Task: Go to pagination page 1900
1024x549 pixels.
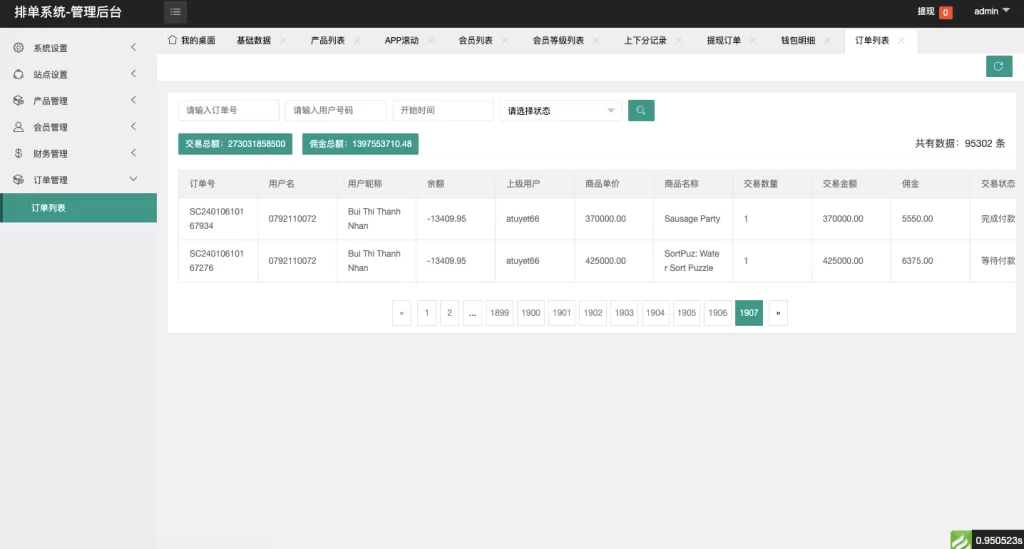Action: (x=531, y=313)
